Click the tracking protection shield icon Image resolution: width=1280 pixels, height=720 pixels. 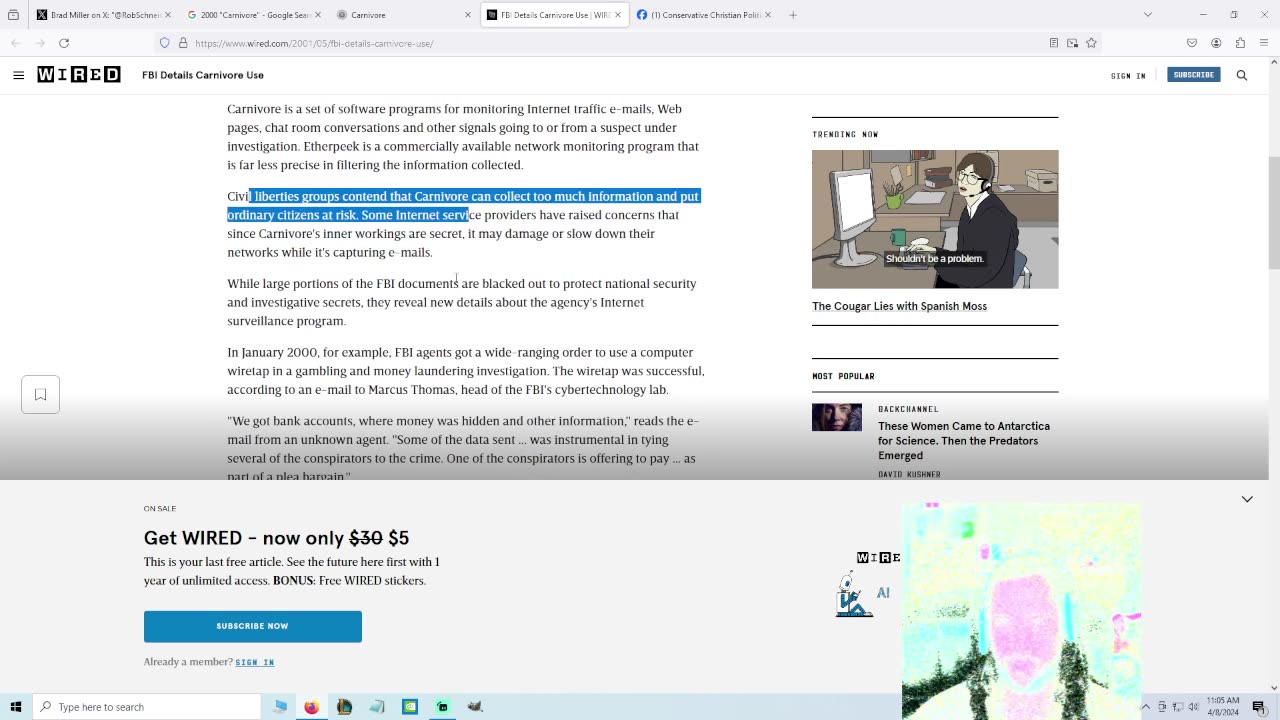pos(165,43)
